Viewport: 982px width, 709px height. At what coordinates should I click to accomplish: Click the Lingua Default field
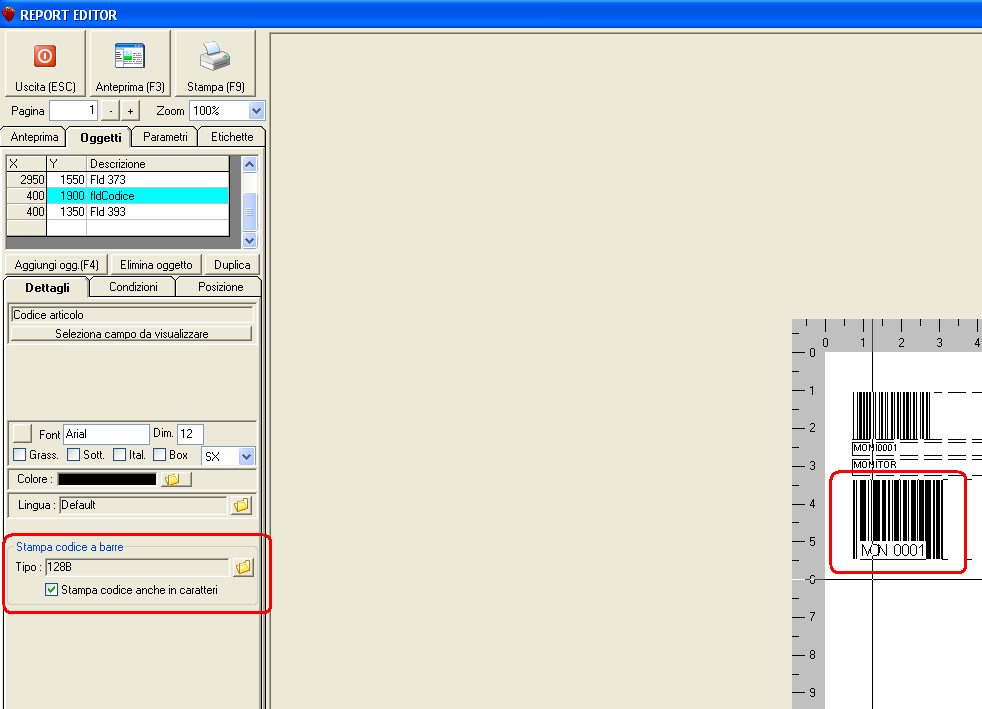[x=143, y=505]
